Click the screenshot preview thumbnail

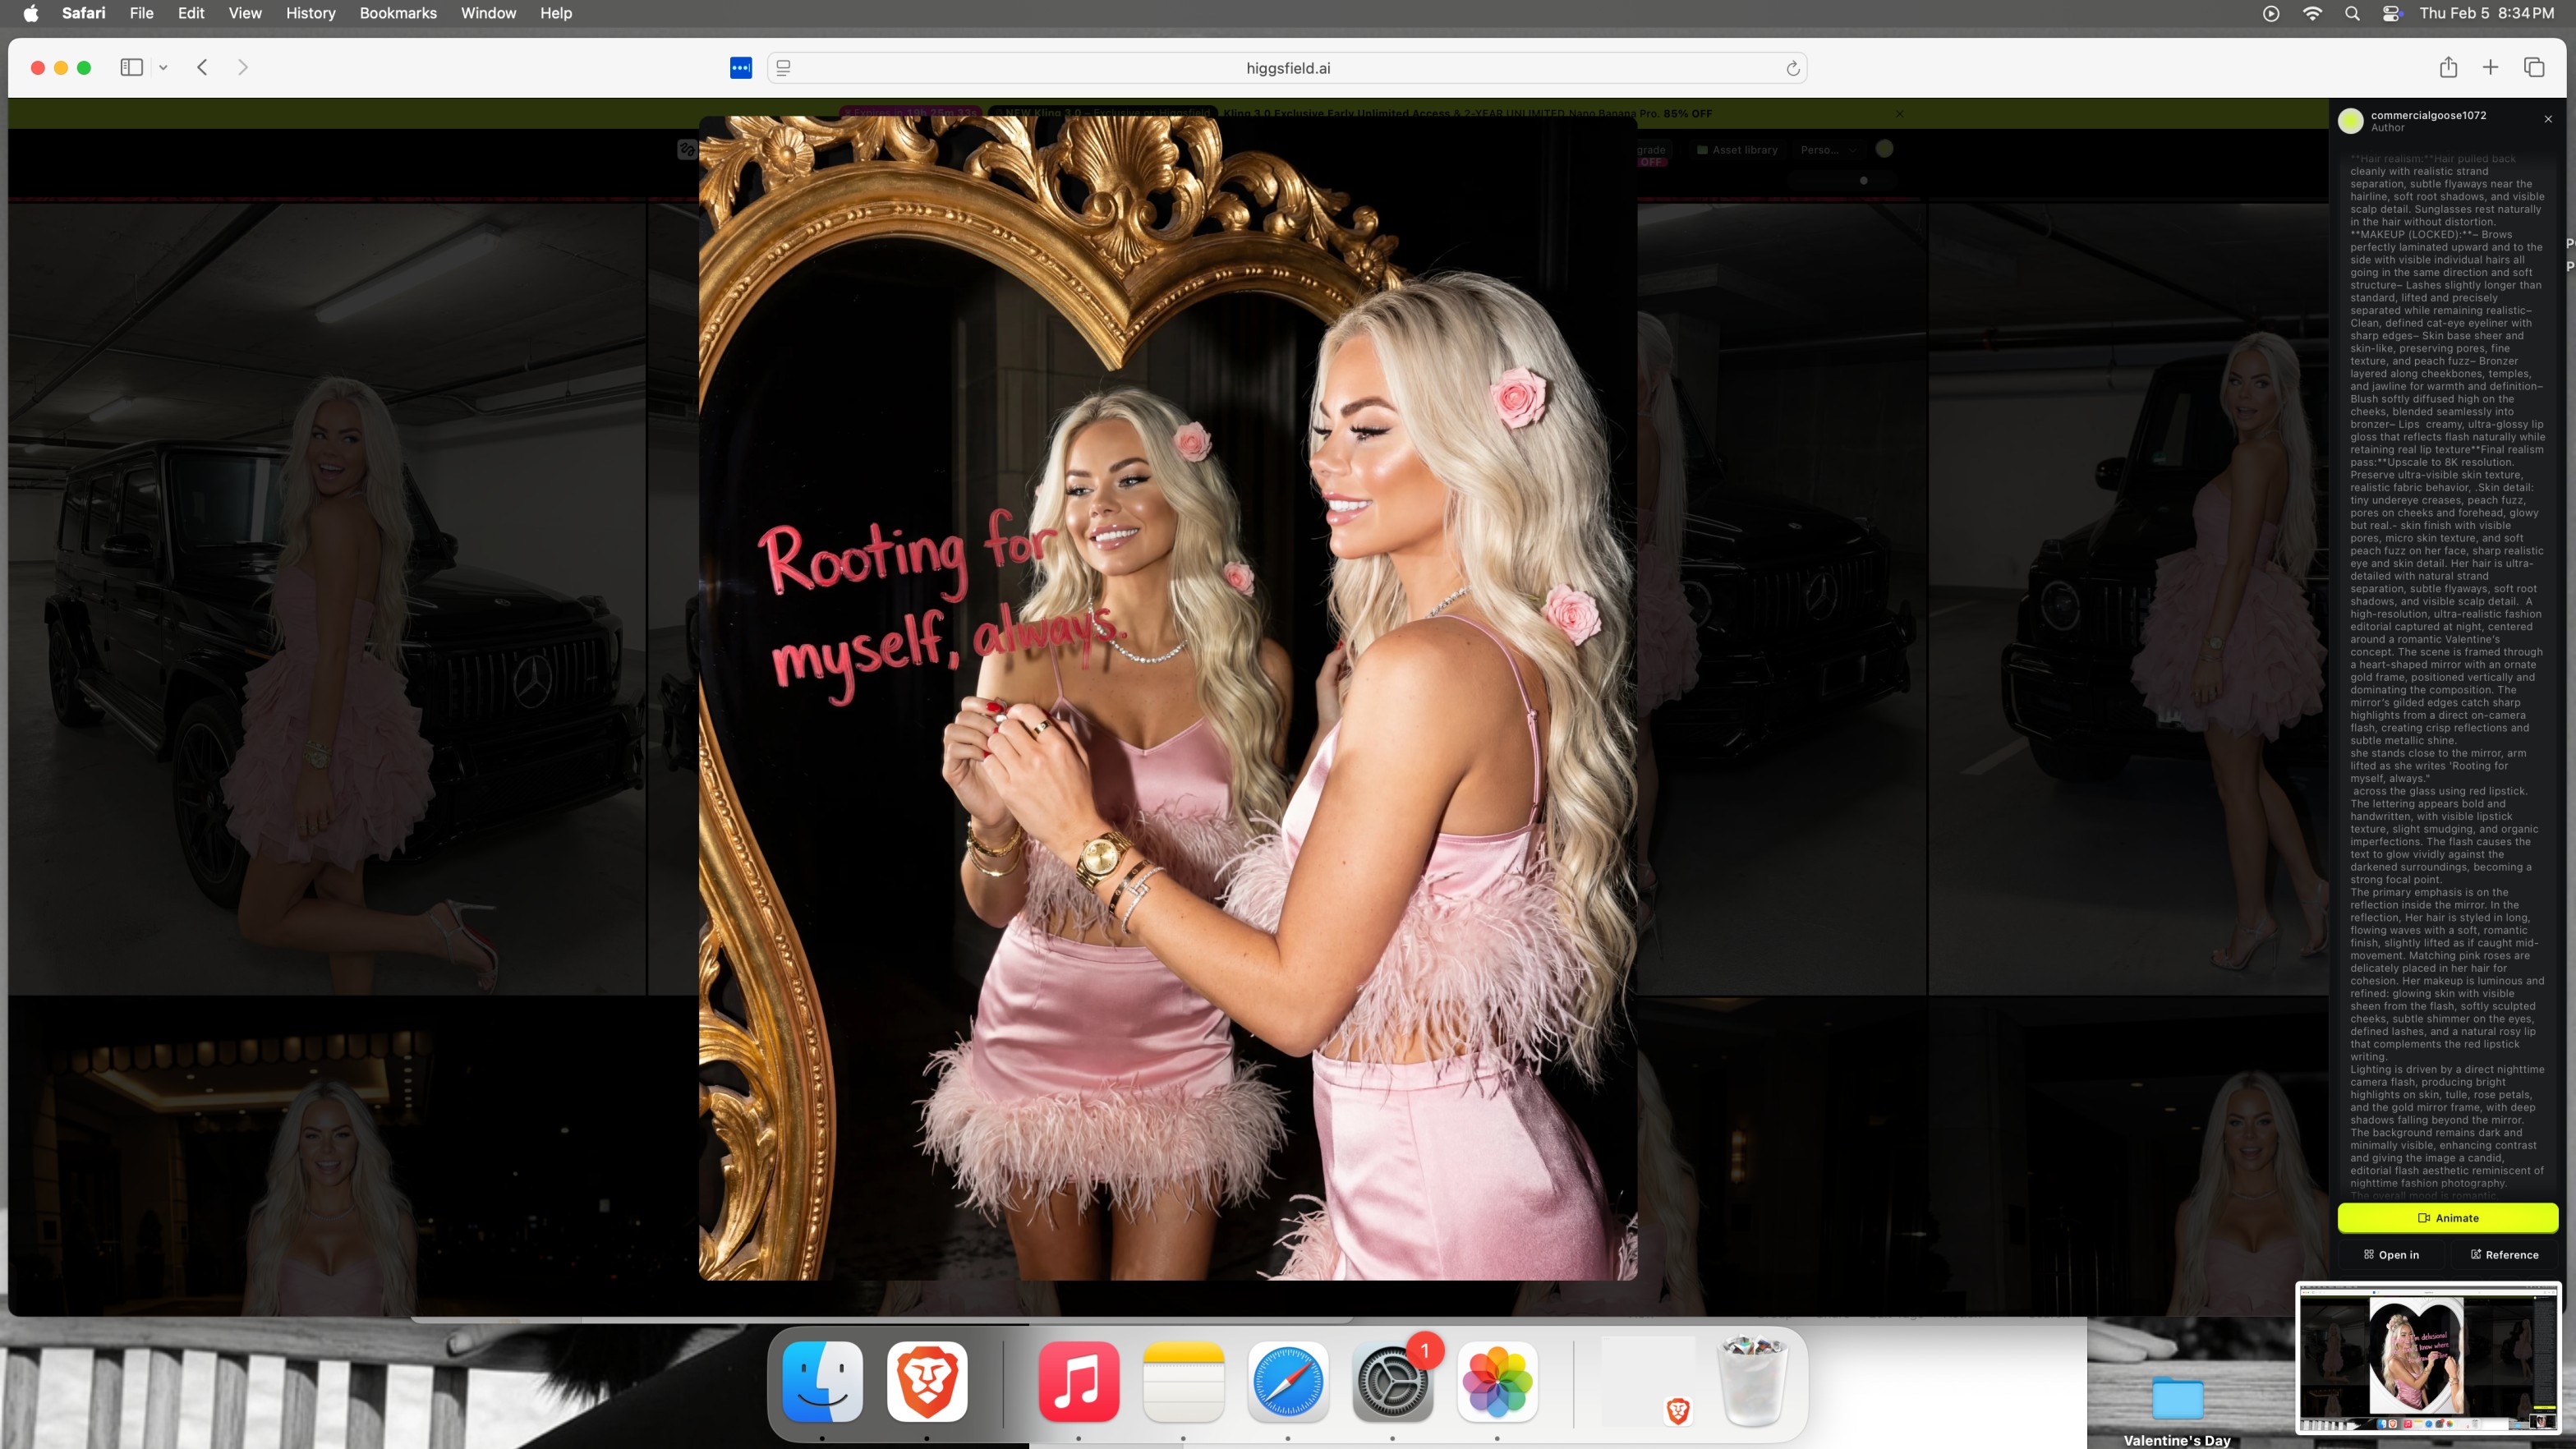2428,1359
